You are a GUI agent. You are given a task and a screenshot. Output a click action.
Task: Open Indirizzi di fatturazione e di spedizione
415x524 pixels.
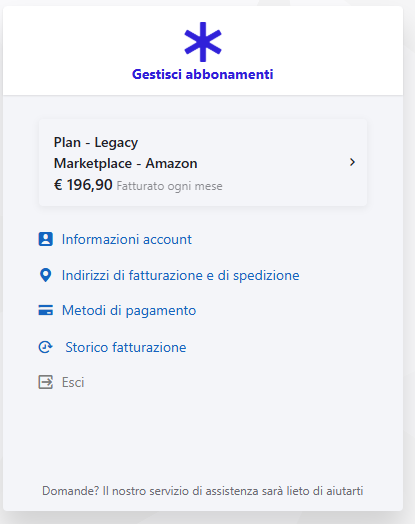pyautogui.click(x=180, y=275)
